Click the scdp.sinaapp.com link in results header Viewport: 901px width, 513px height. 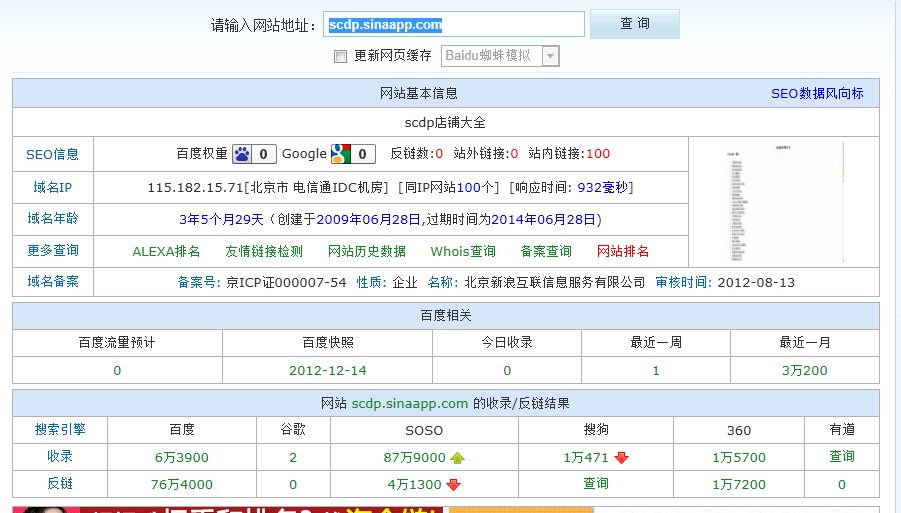409,404
